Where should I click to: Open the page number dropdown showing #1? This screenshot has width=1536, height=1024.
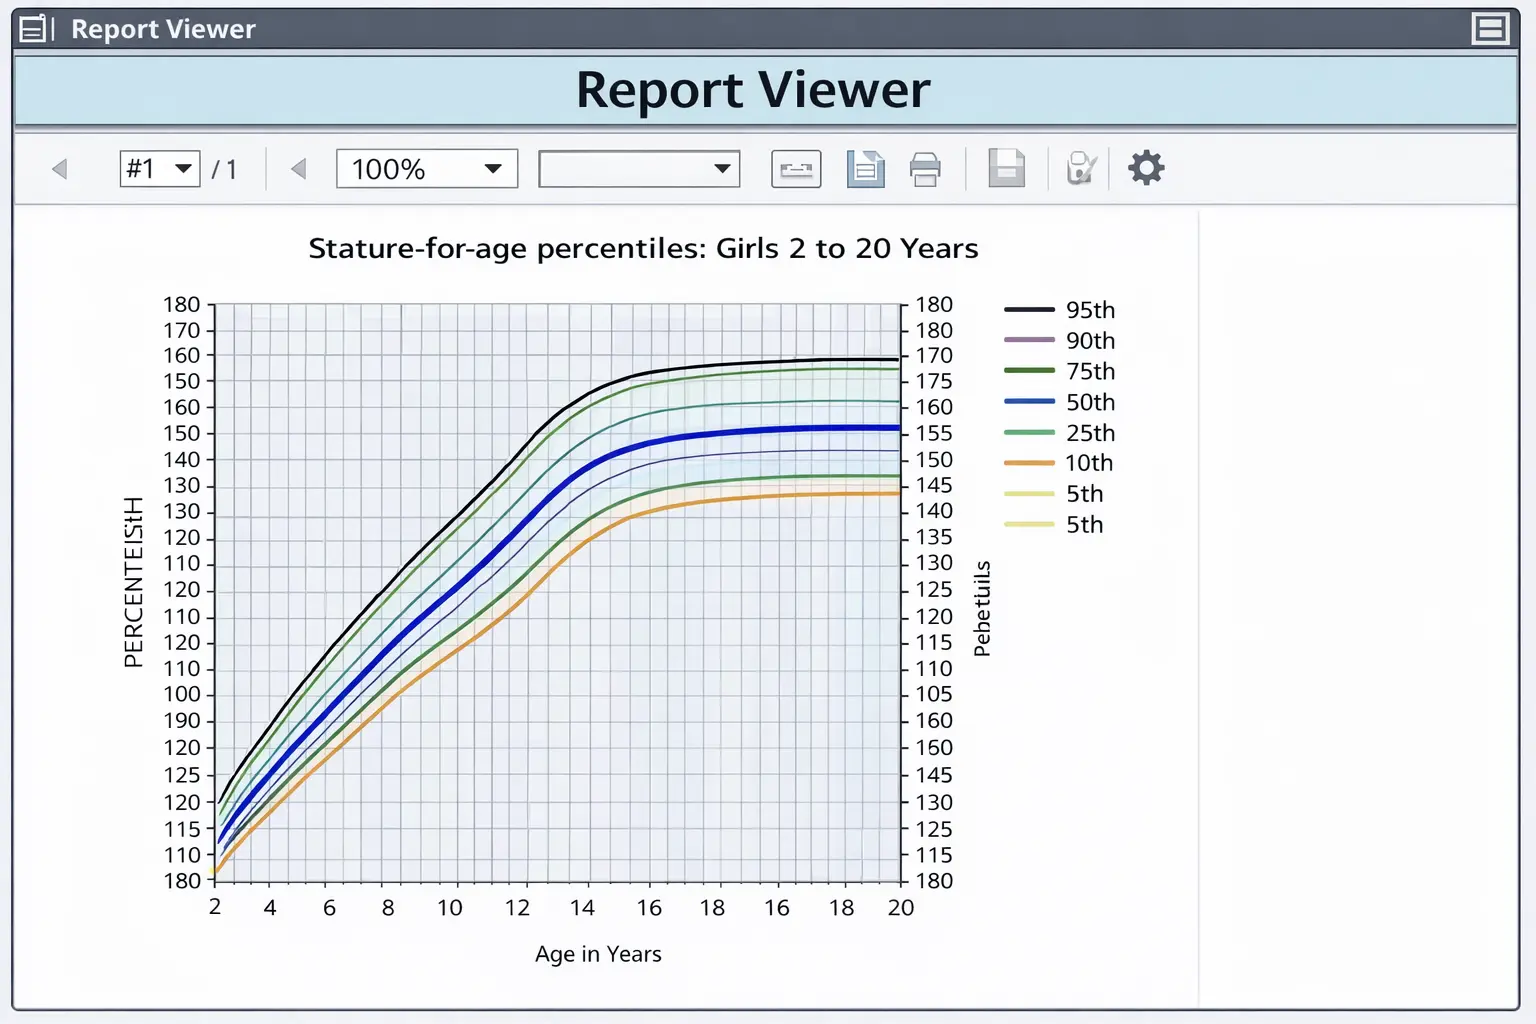point(159,168)
